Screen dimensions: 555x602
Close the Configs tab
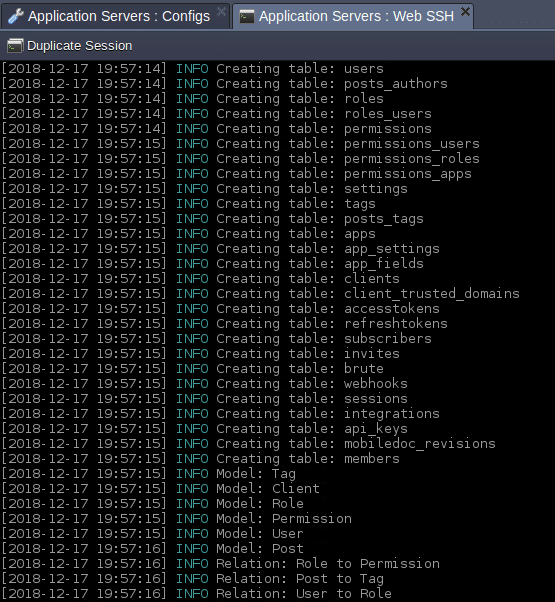click(221, 12)
